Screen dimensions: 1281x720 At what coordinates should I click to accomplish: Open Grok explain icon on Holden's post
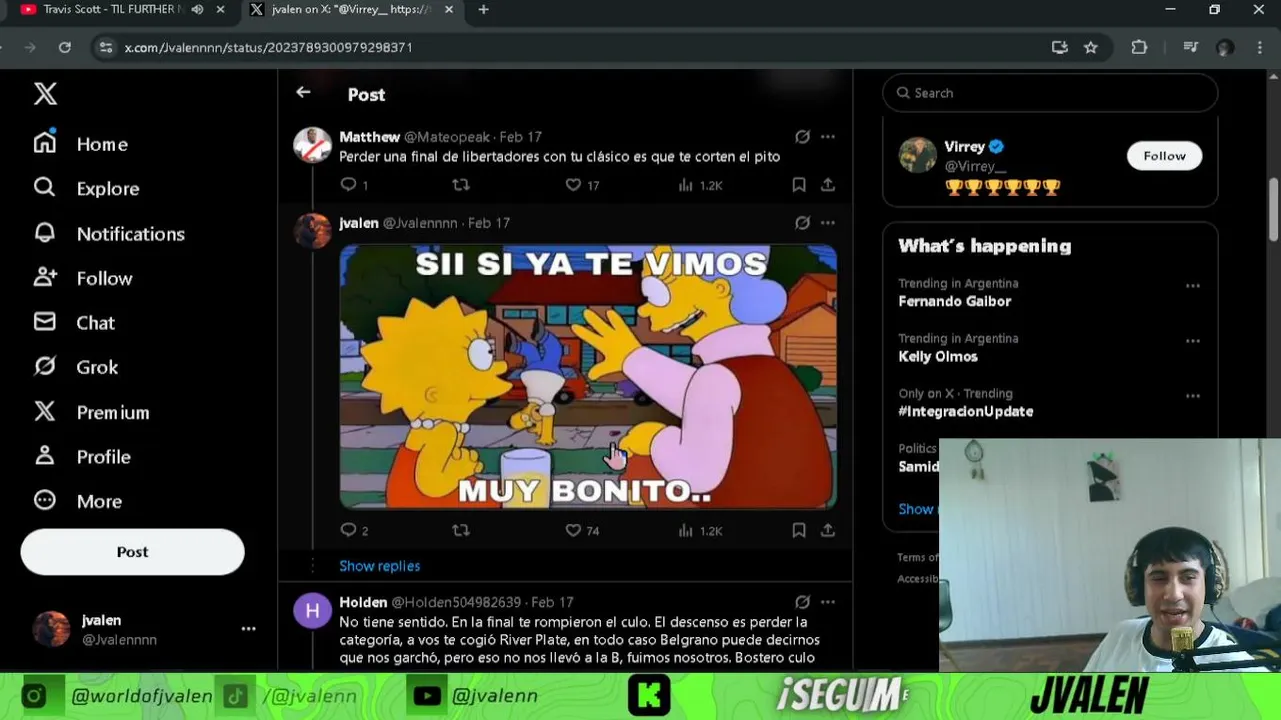802,602
